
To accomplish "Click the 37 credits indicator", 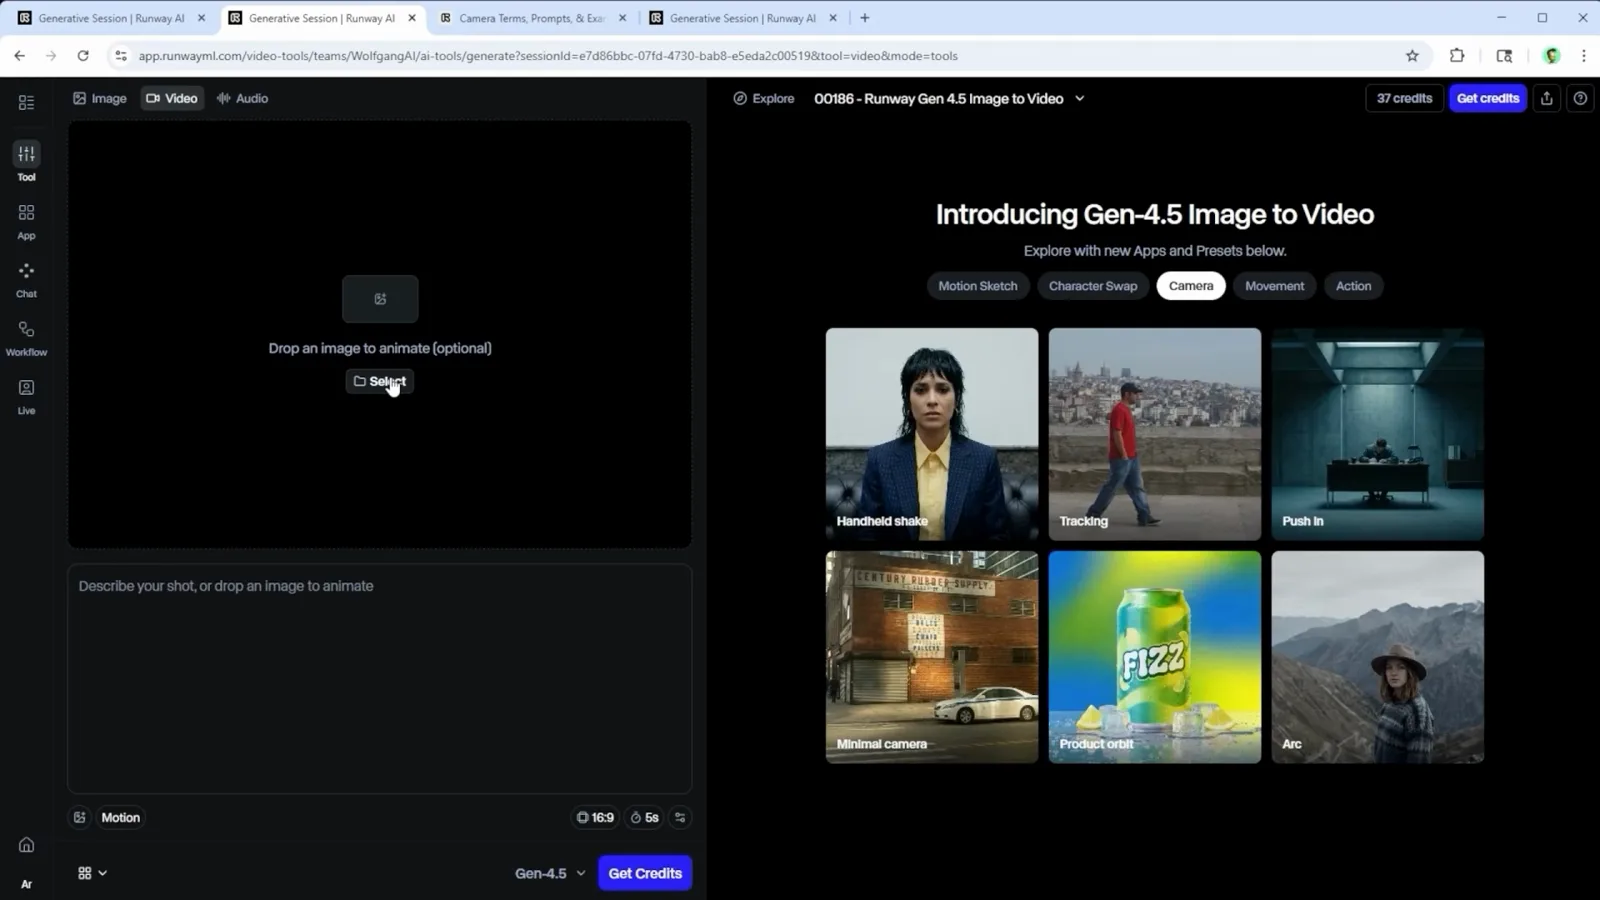I will pos(1404,98).
